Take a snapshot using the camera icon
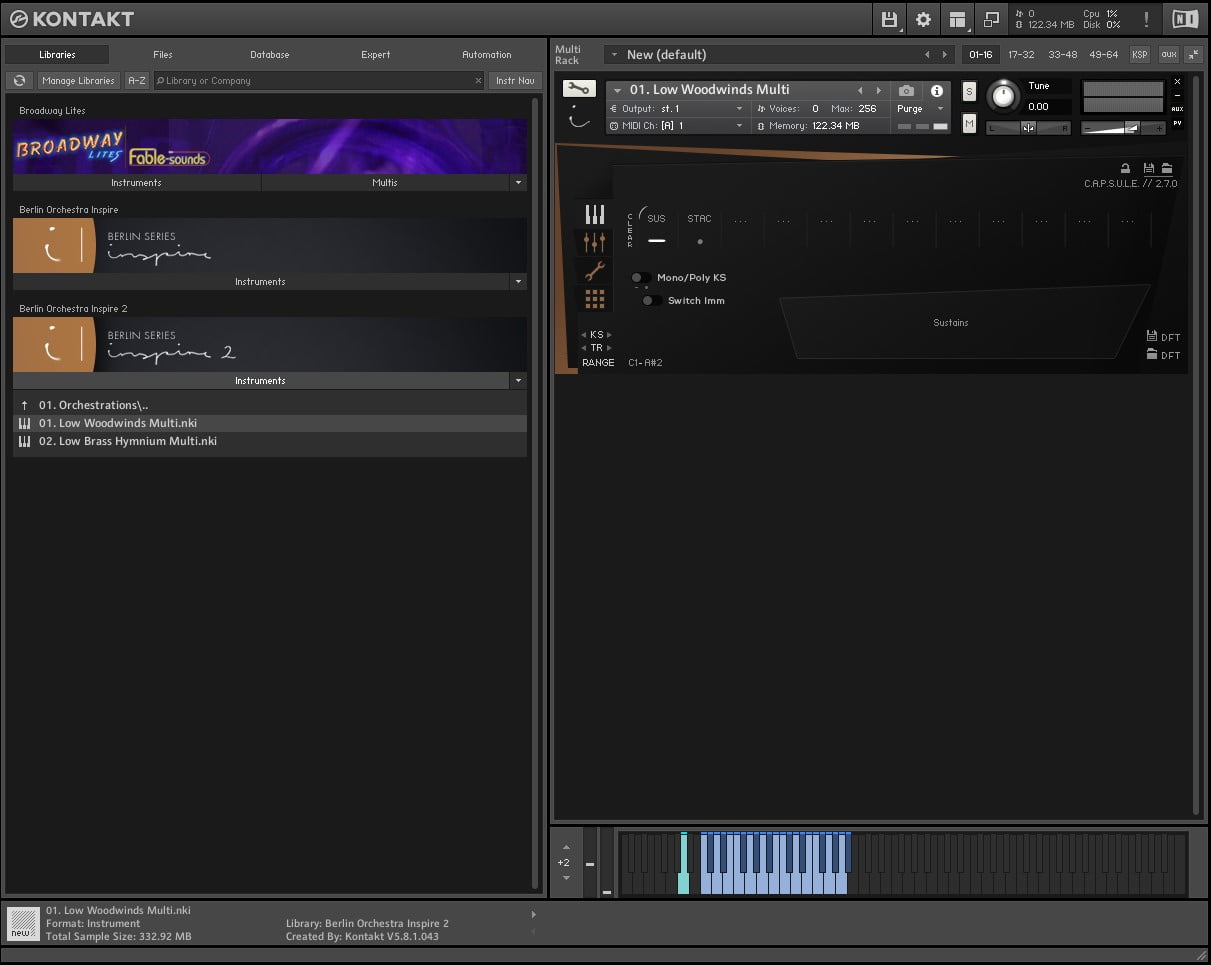This screenshot has height=965, width=1211. click(x=906, y=91)
